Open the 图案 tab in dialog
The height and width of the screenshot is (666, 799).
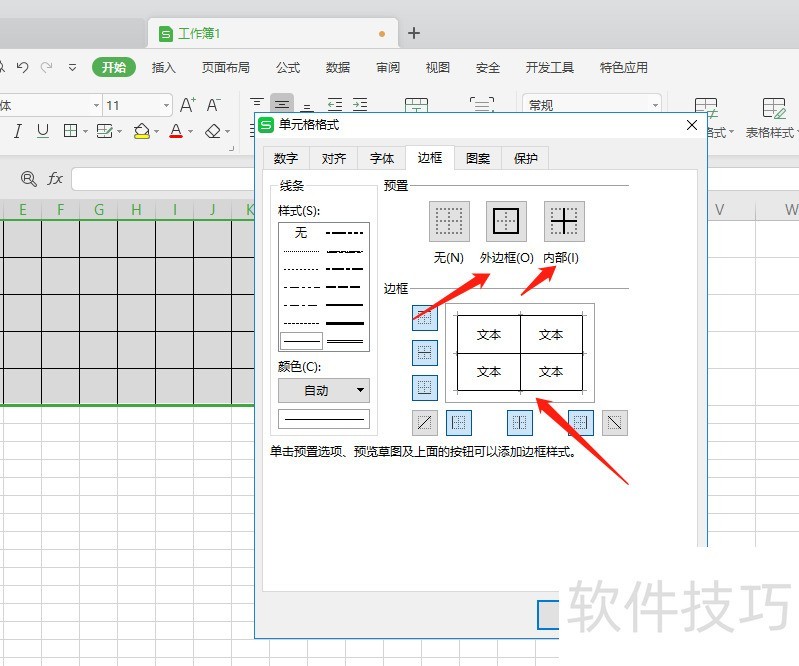pyautogui.click(x=478, y=158)
